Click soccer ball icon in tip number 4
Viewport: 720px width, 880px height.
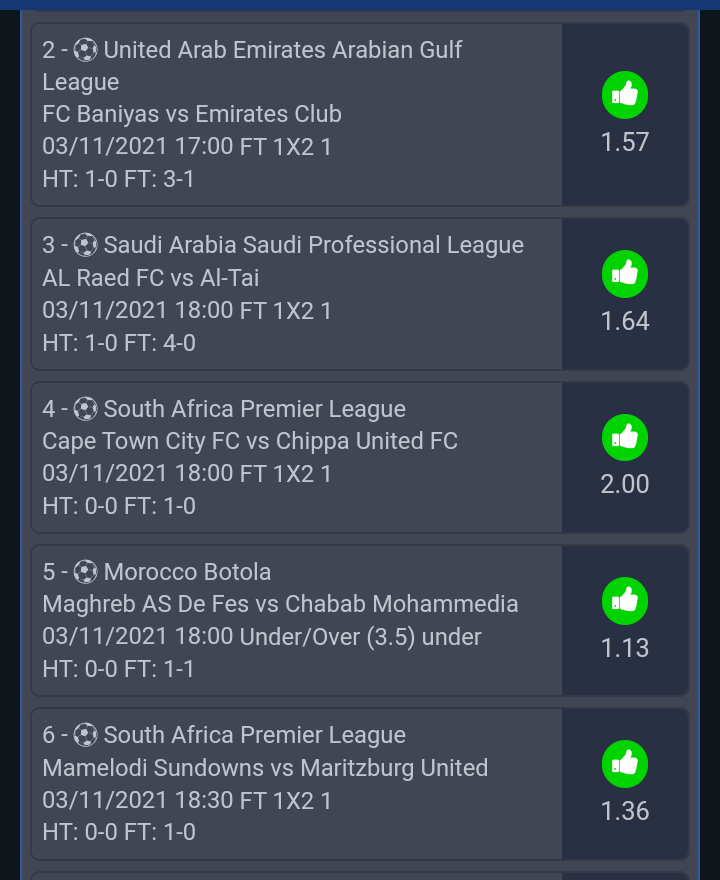click(86, 408)
